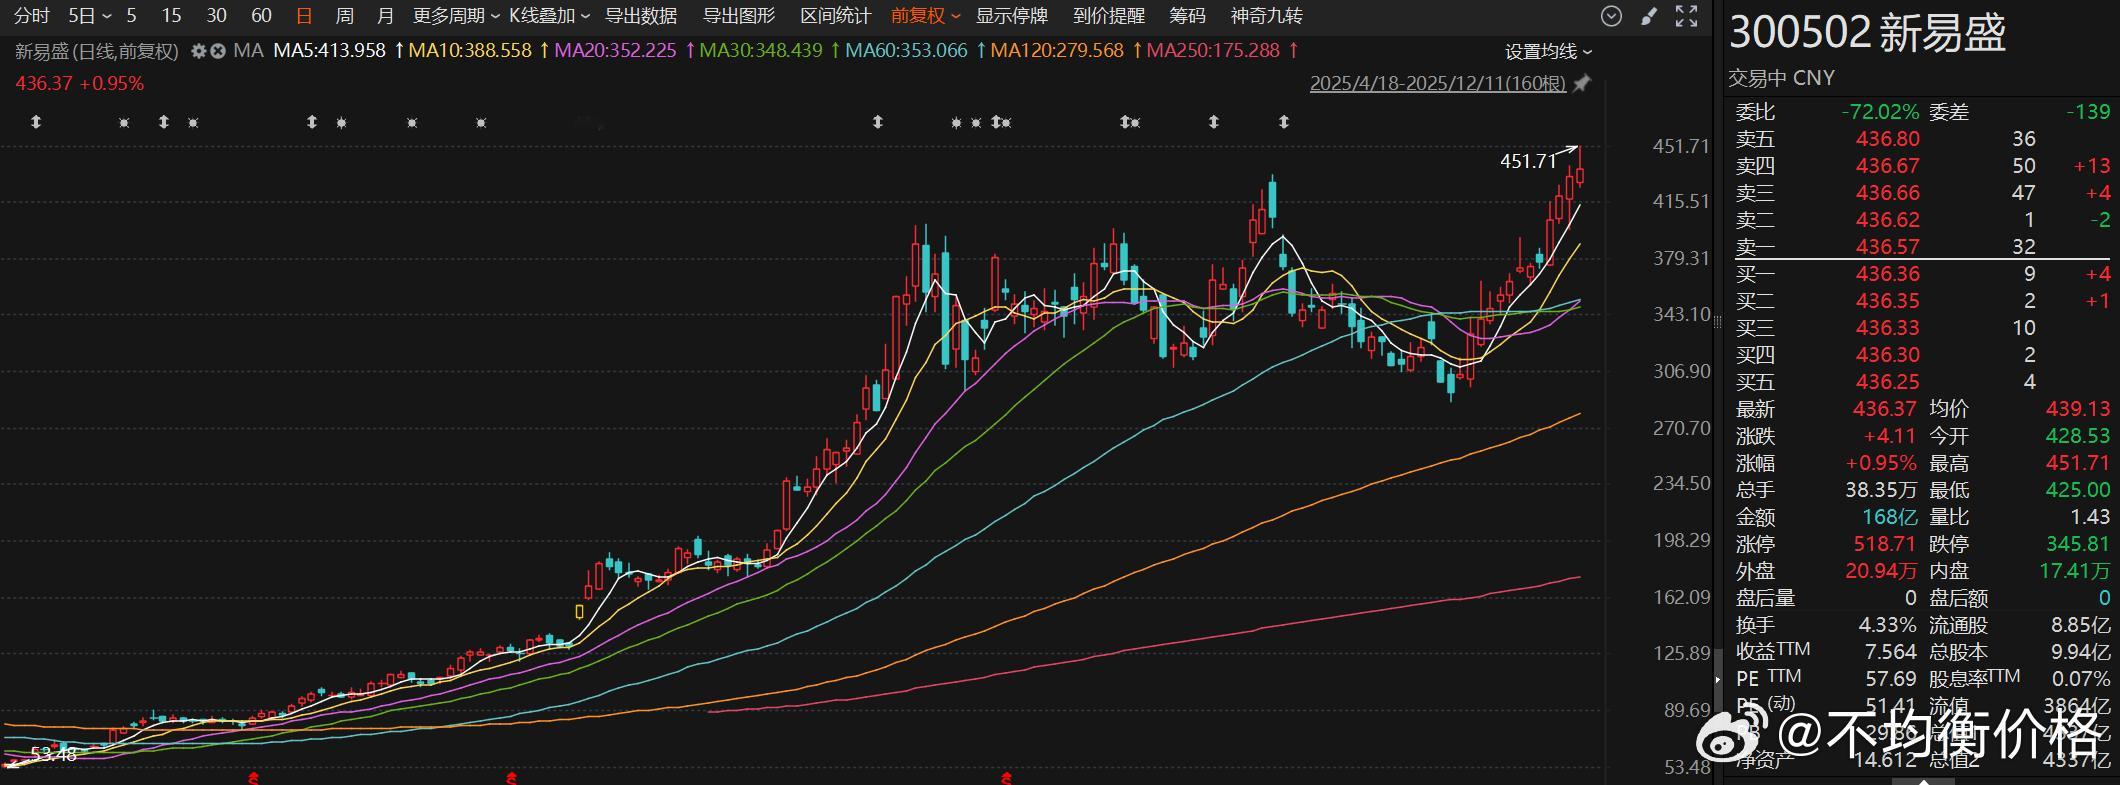Click the 导出图形 button
2120x785 pixels.
[x=739, y=16]
